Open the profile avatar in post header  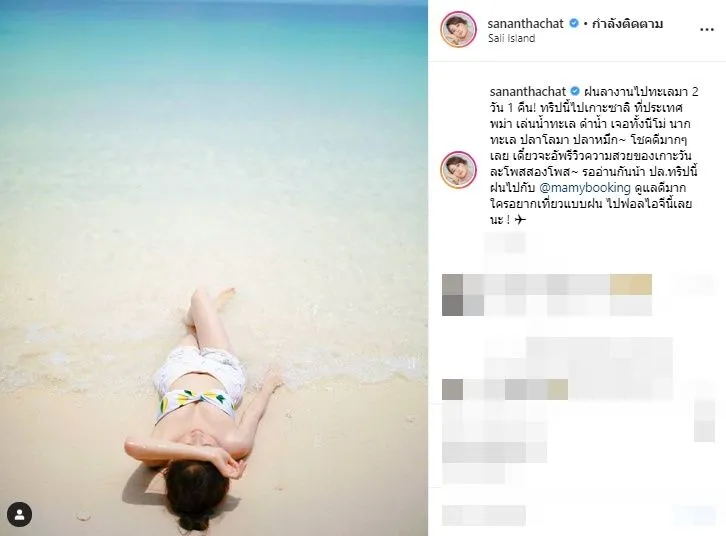point(458,30)
